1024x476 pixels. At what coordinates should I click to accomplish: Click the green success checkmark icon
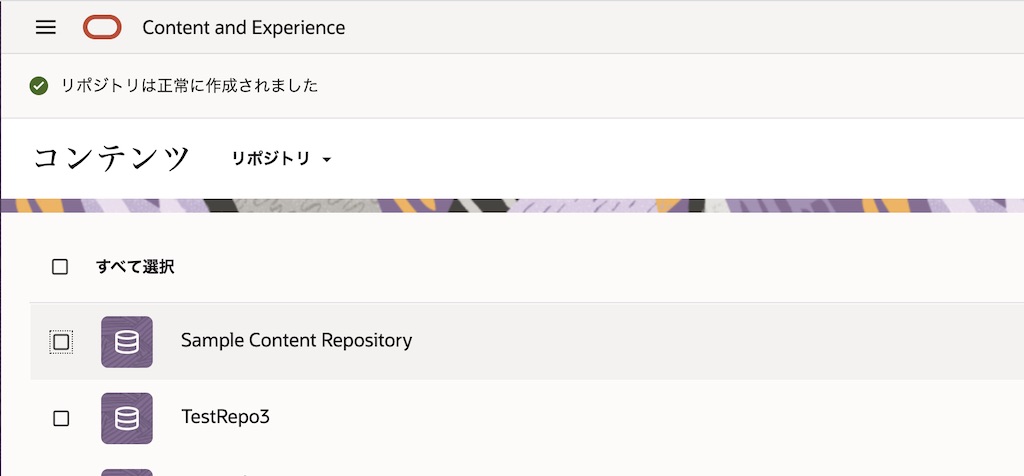click(x=39, y=86)
